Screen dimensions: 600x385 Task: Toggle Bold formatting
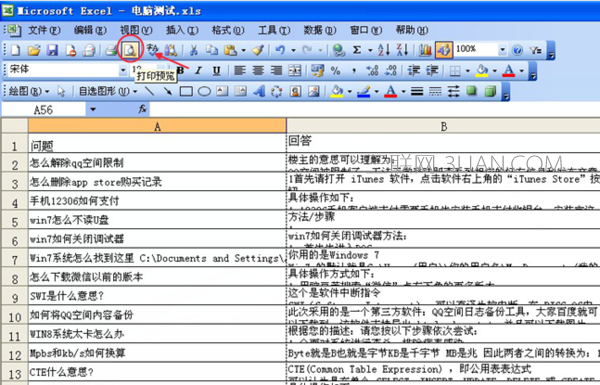[181, 70]
